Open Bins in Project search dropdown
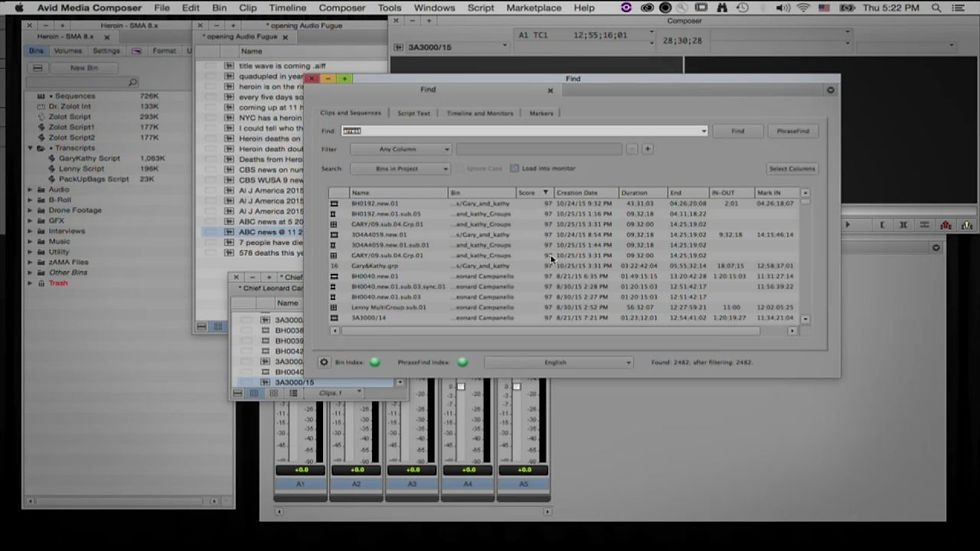The width and height of the screenshot is (980, 551). (400, 169)
